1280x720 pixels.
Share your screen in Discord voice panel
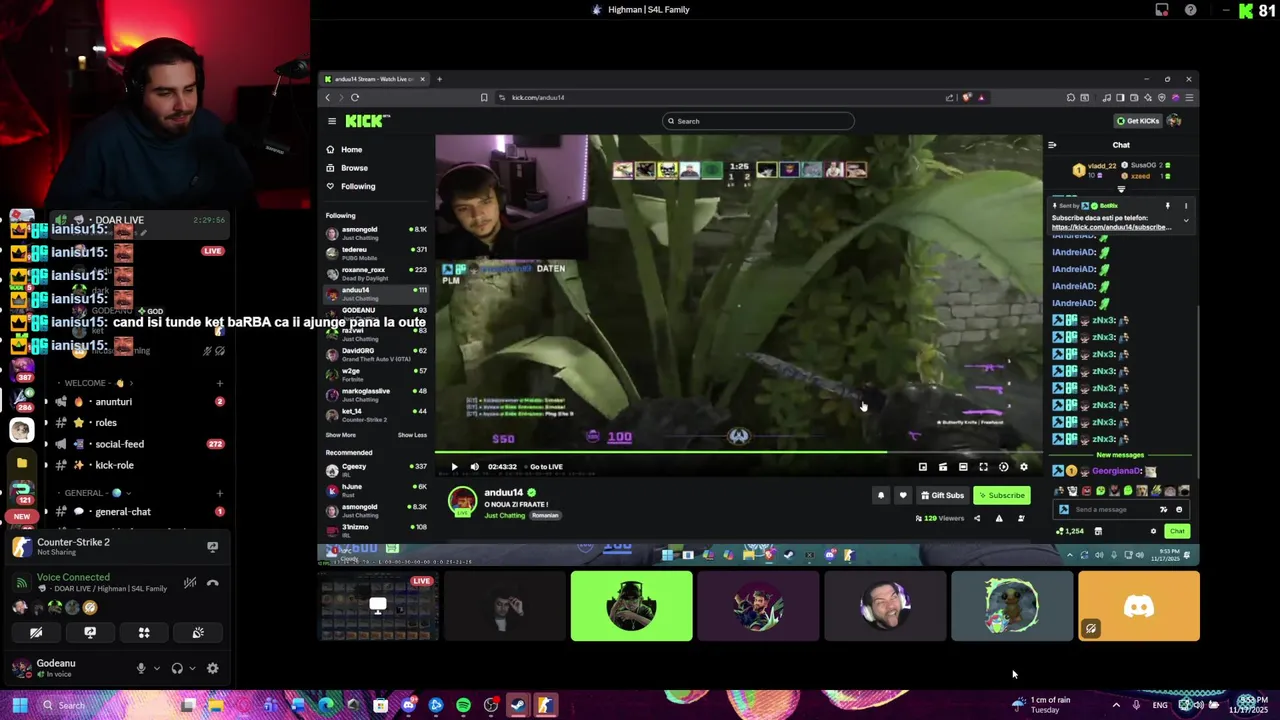click(90, 632)
